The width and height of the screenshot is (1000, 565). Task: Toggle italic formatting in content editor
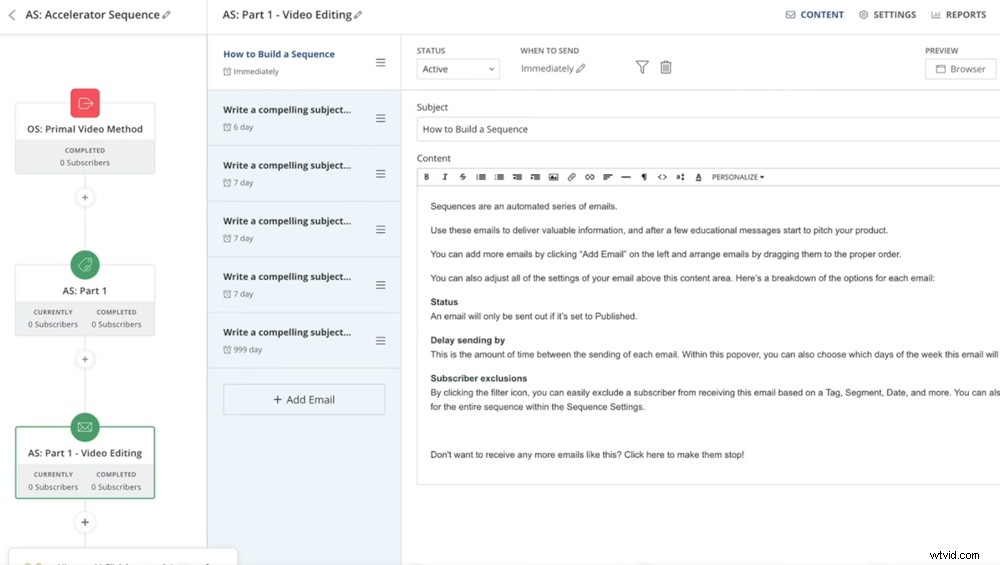(445, 177)
